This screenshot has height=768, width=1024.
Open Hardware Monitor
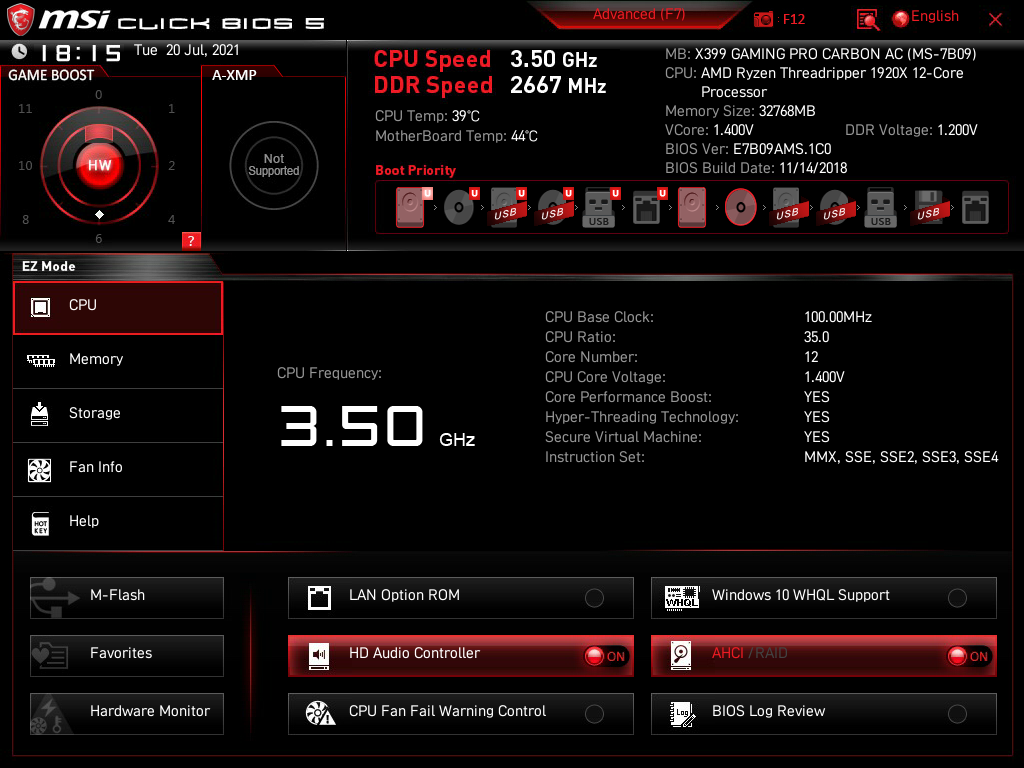pos(127,714)
